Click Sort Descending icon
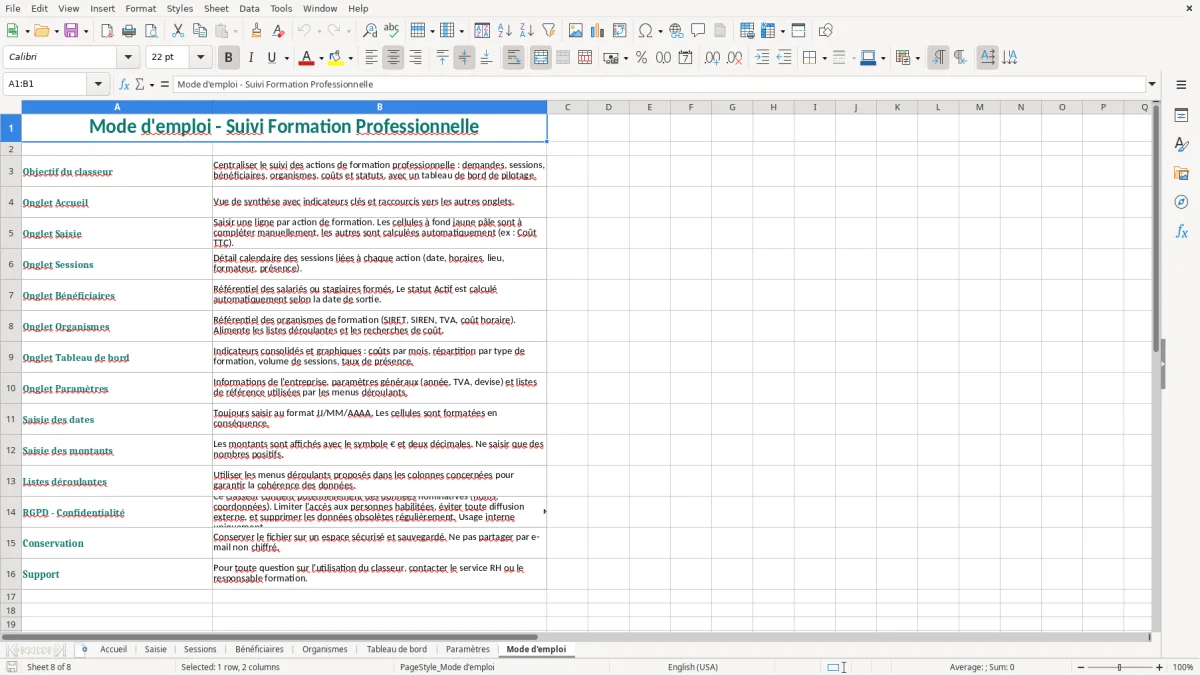Screen dimensions: 1200x675 tap(527, 31)
